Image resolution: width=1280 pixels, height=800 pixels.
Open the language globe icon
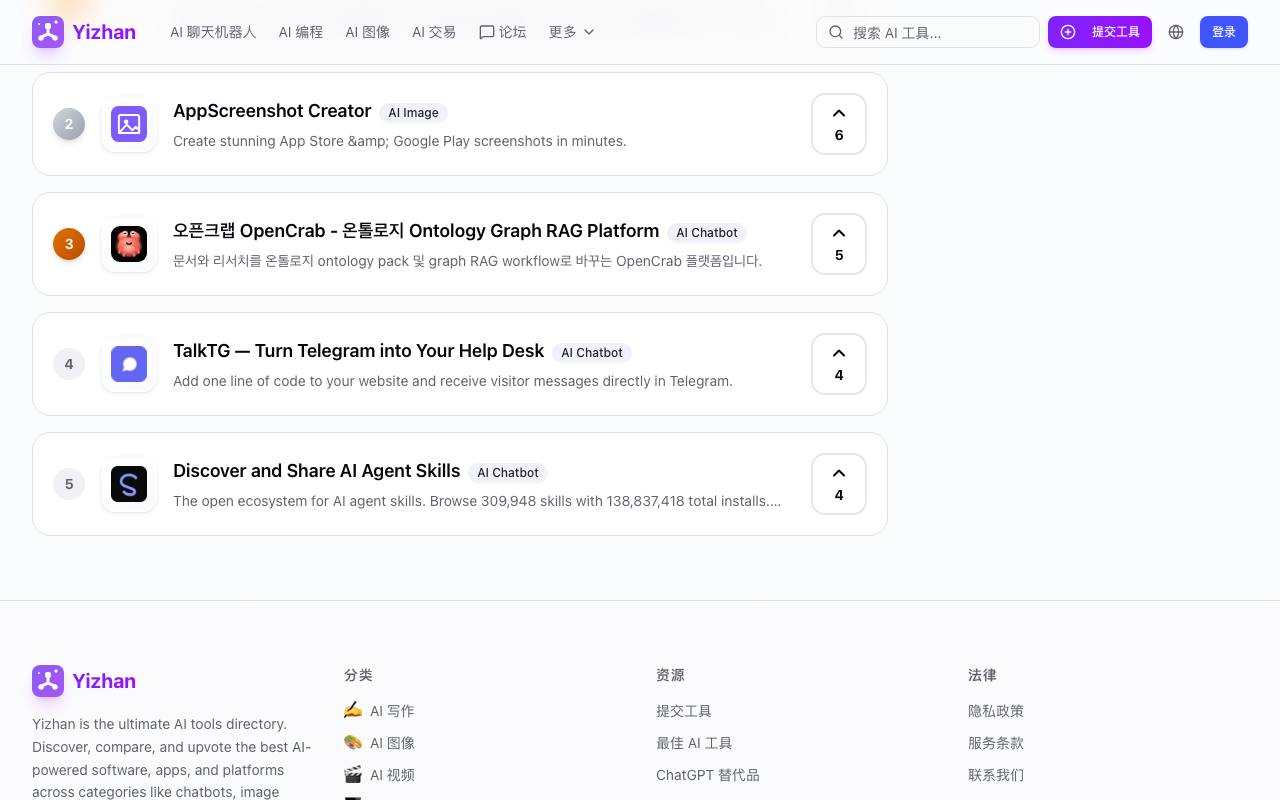[x=1176, y=32]
